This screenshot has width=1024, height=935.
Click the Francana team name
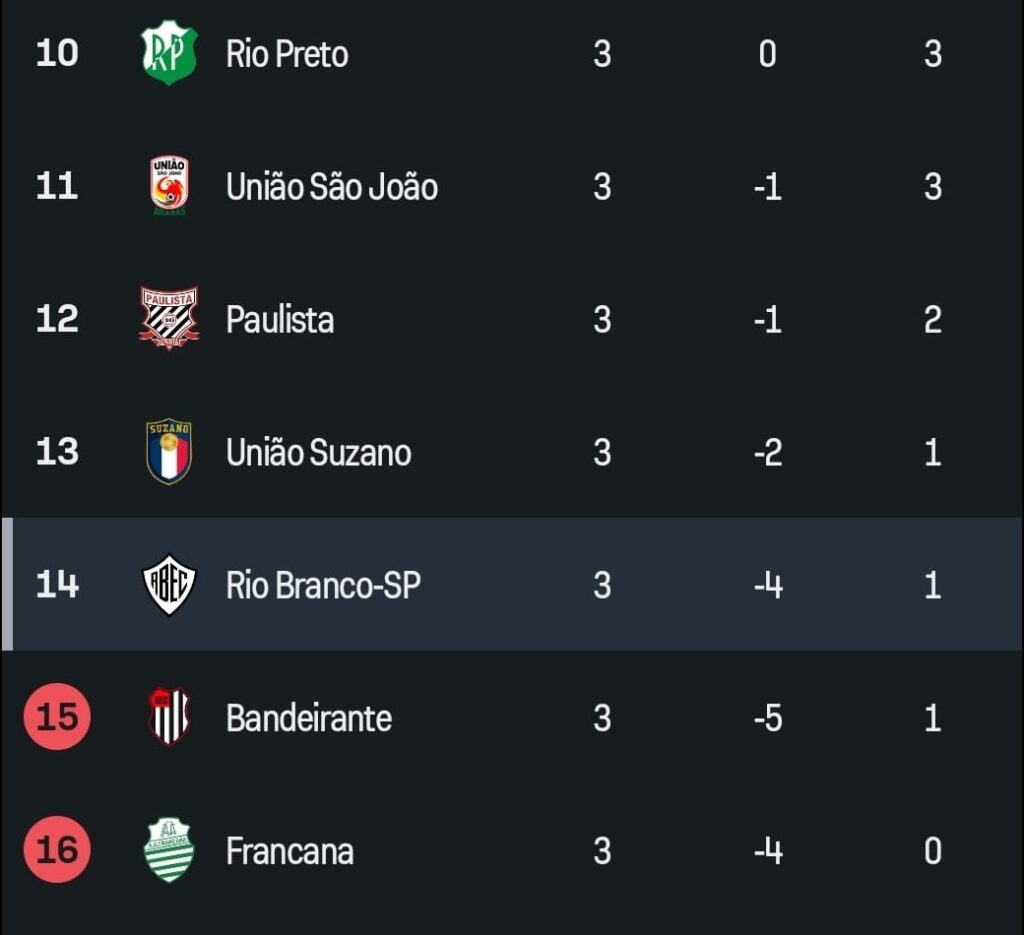(290, 851)
